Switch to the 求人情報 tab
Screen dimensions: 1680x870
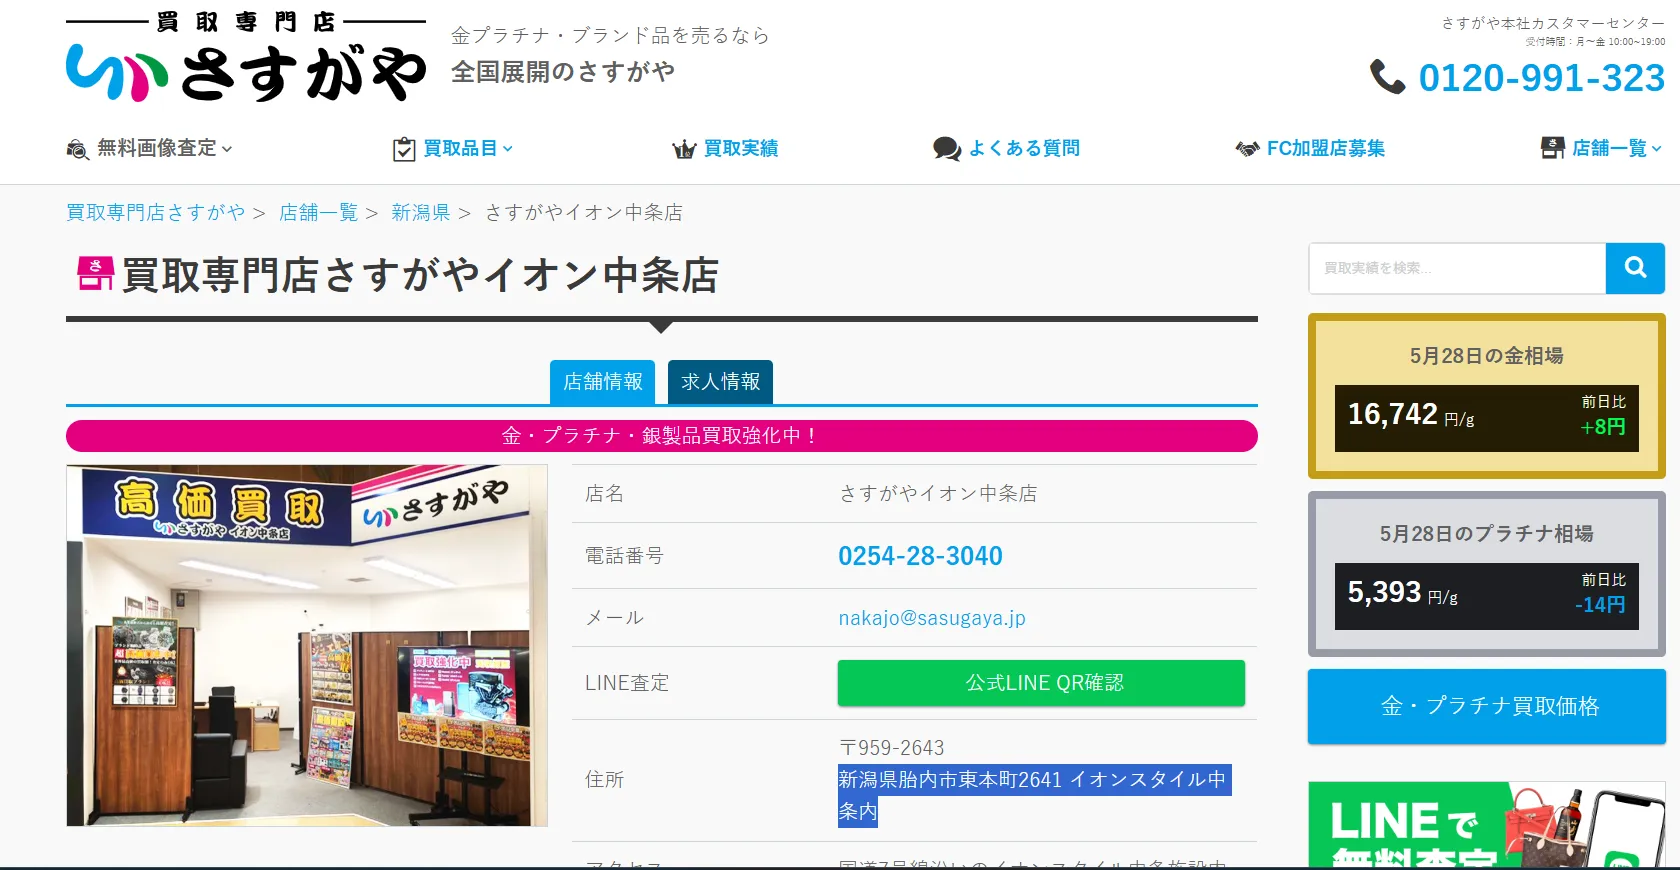click(720, 382)
